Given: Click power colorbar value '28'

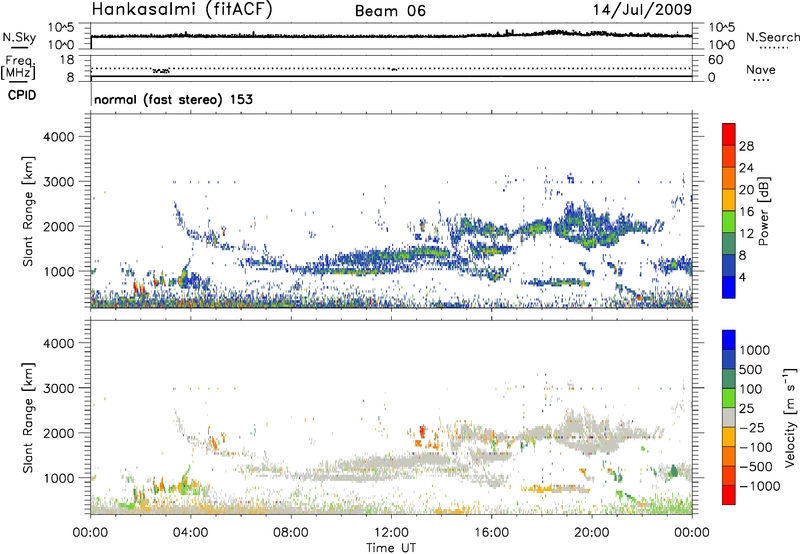Looking at the screenshot, I should coord(746,146).
